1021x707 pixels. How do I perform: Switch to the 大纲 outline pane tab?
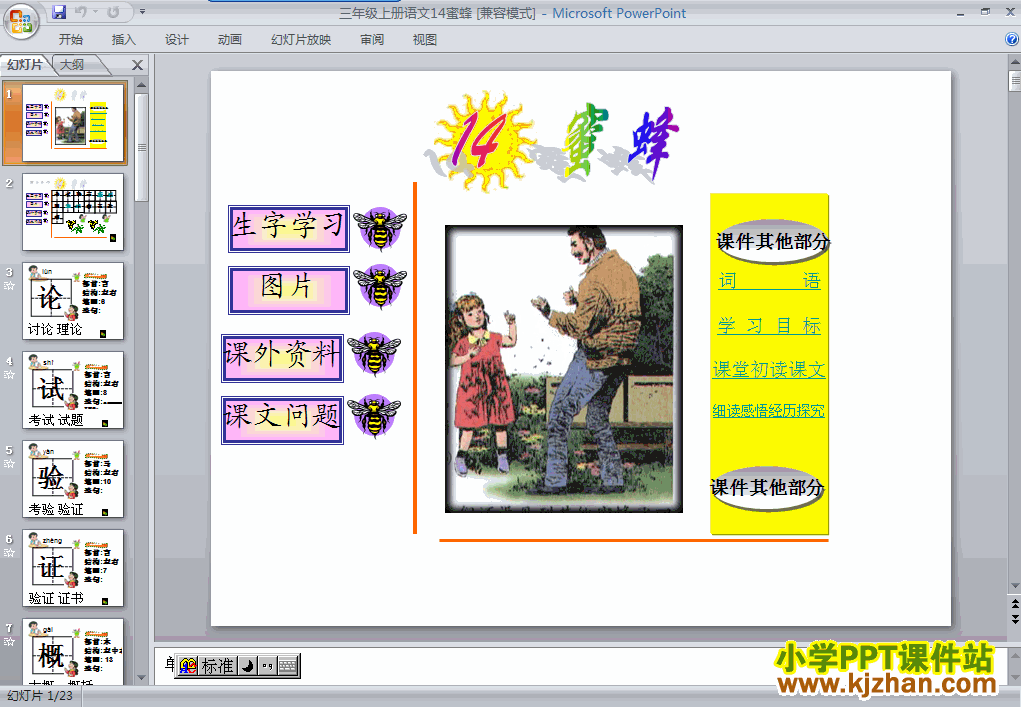(x=72, y=64)
